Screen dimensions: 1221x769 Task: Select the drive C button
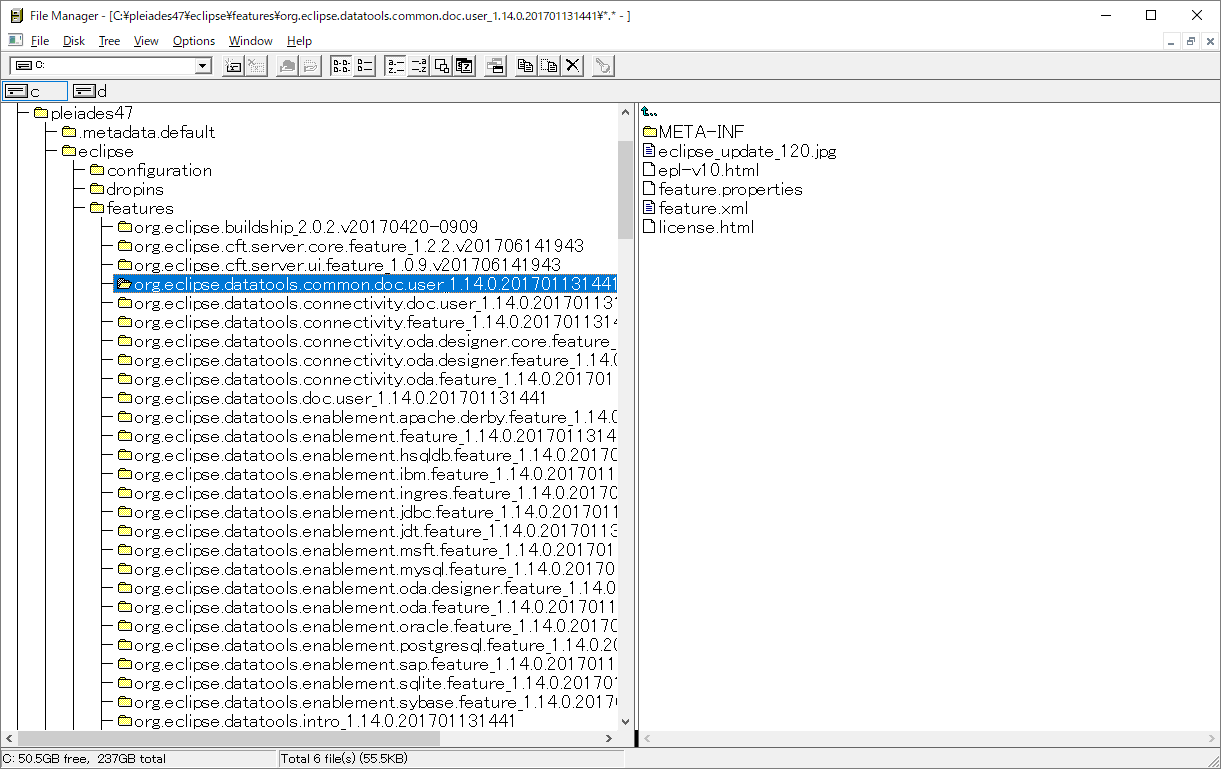click(x=35, y=90)
